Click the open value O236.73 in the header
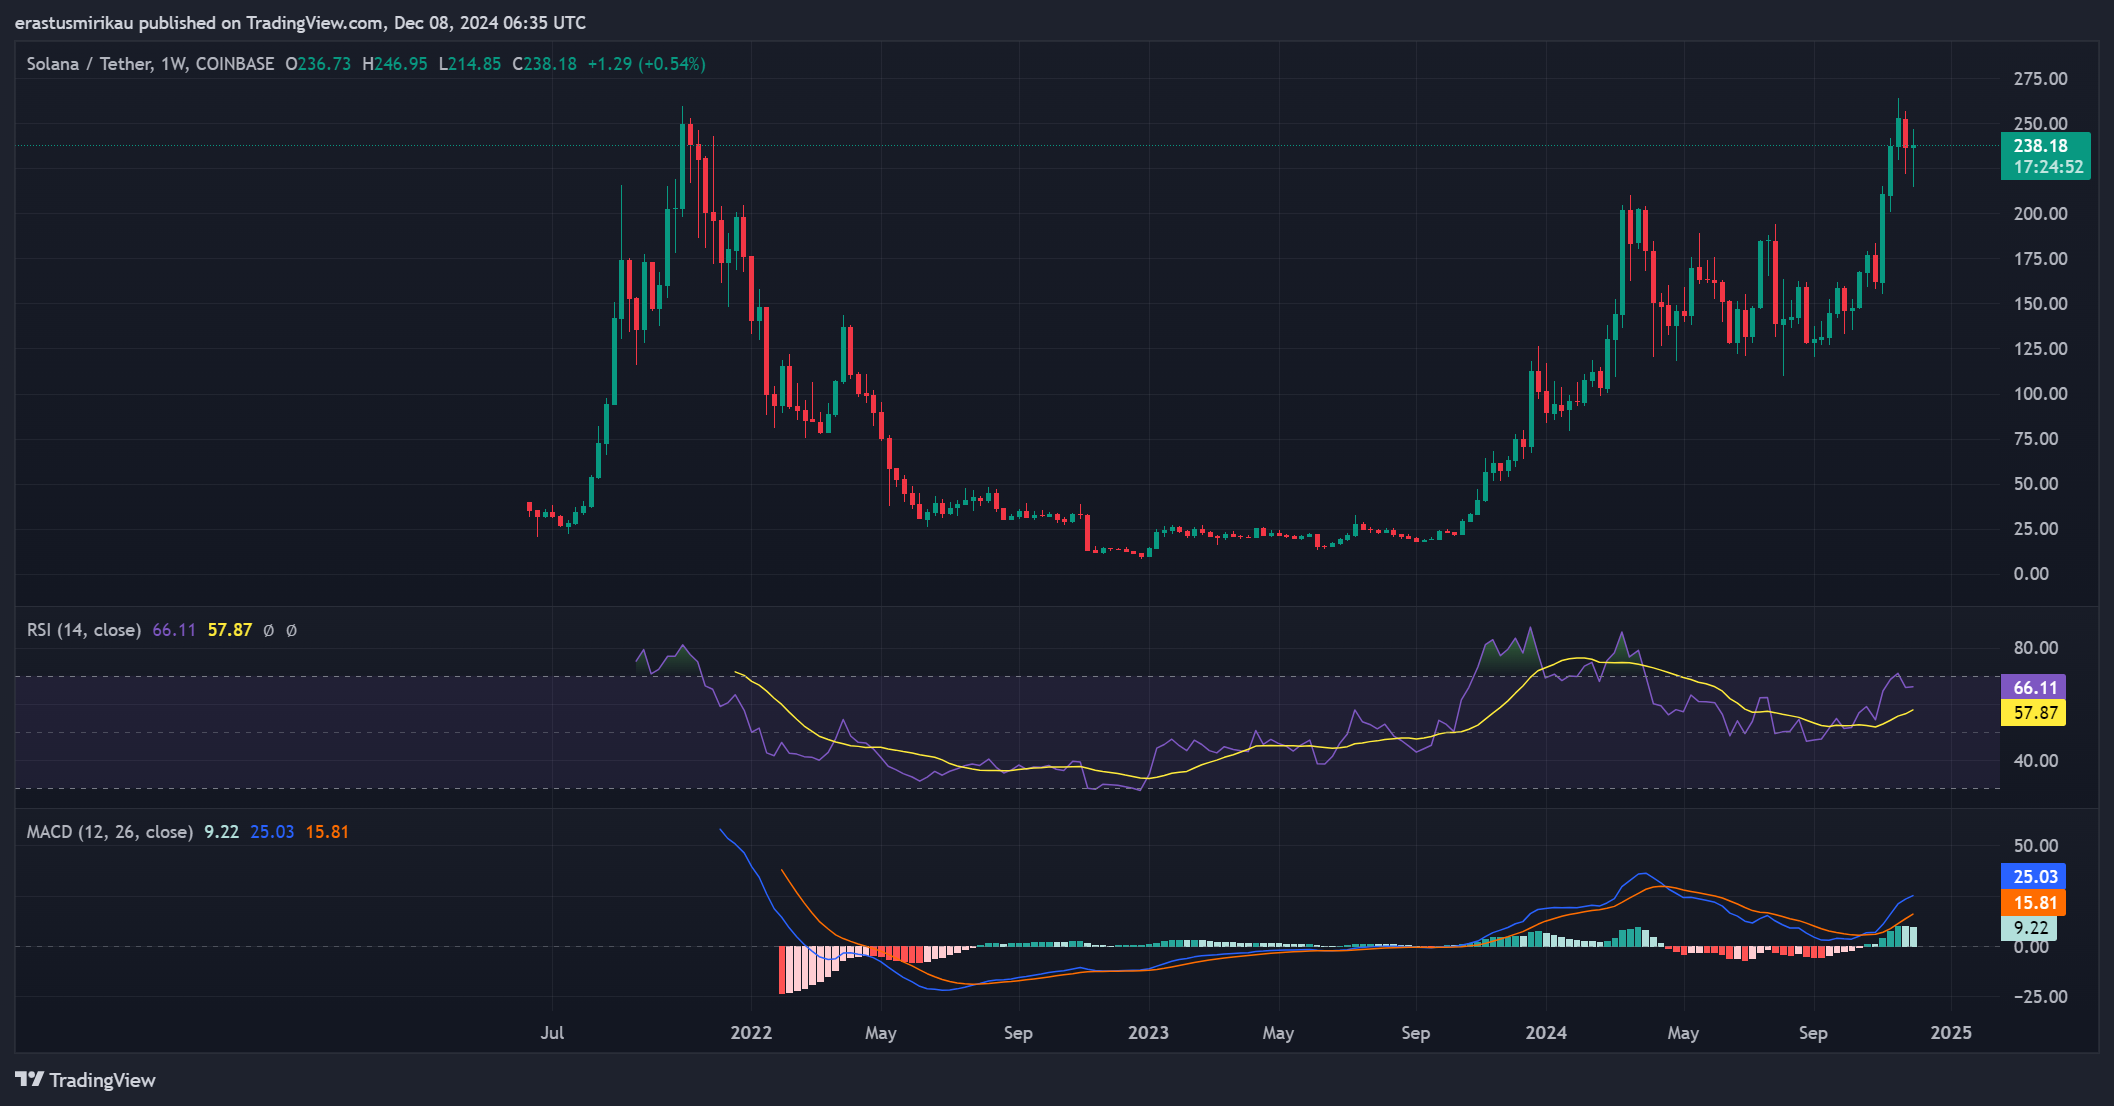The height and width of the screenshot is (1106, 2114). tap(318, 64)
